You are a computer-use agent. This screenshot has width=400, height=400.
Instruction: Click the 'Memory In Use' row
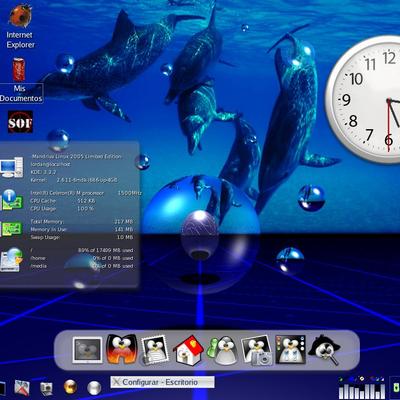82,229
